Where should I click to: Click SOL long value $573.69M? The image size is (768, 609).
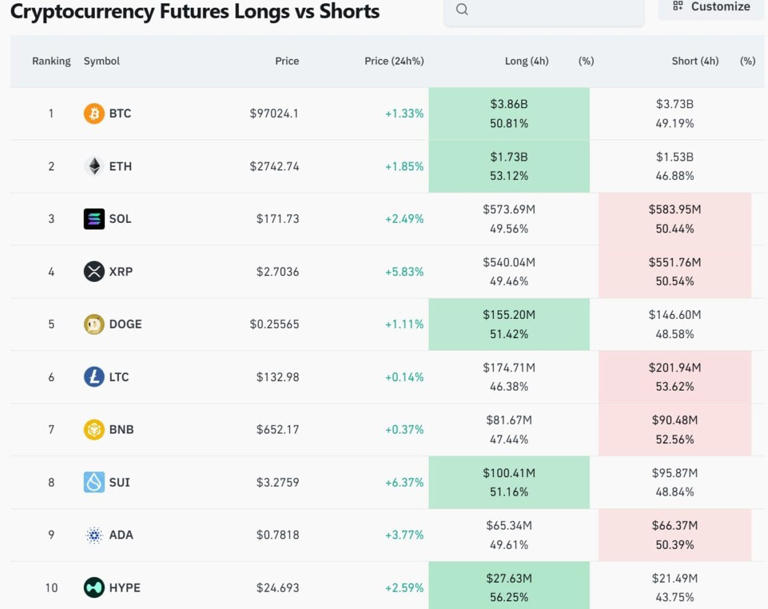[509, 210]
